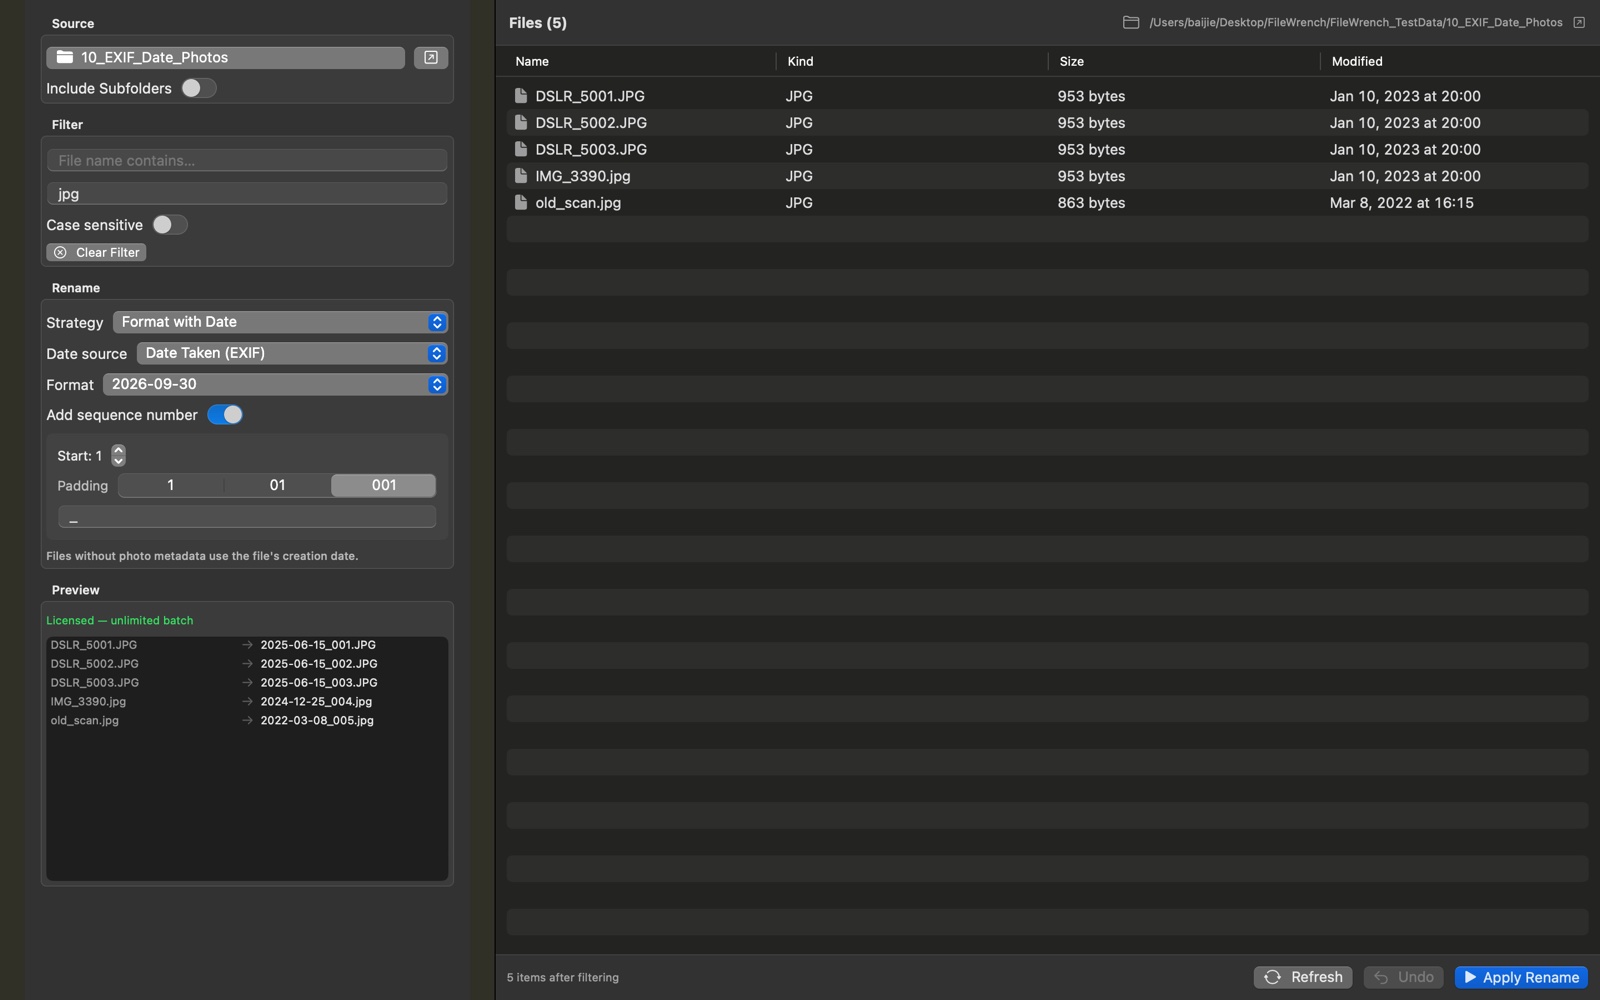Click the folder icon before the file path

point(1131,22)
